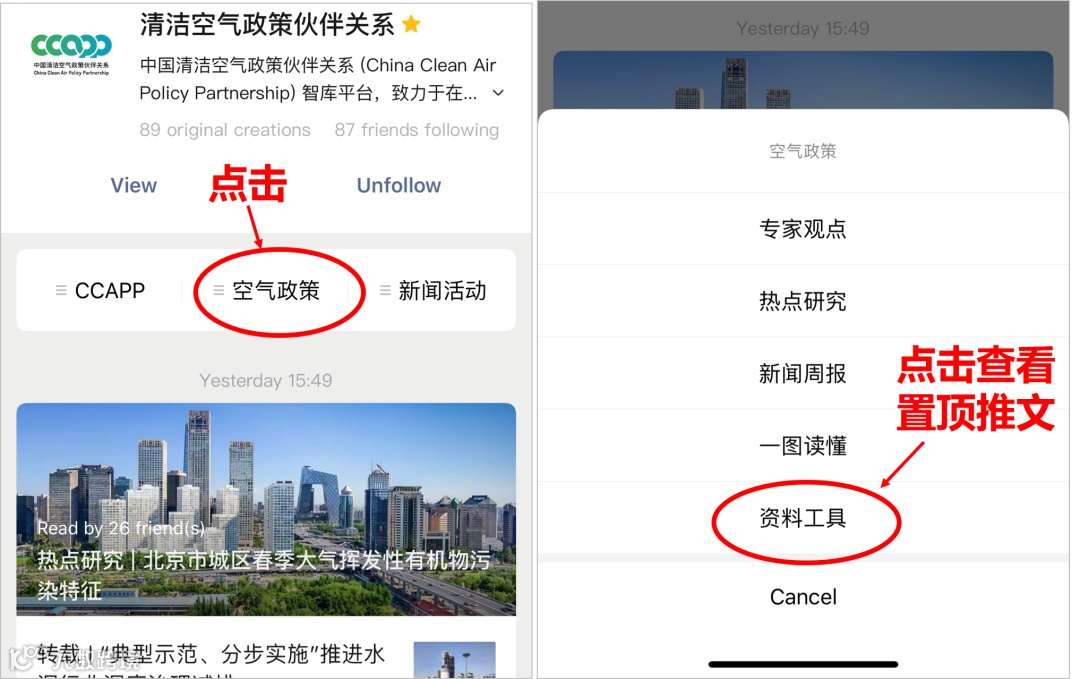Open the Beijing skyline article cover image
The image size is (1080, 679).
(x=266, y=509)
